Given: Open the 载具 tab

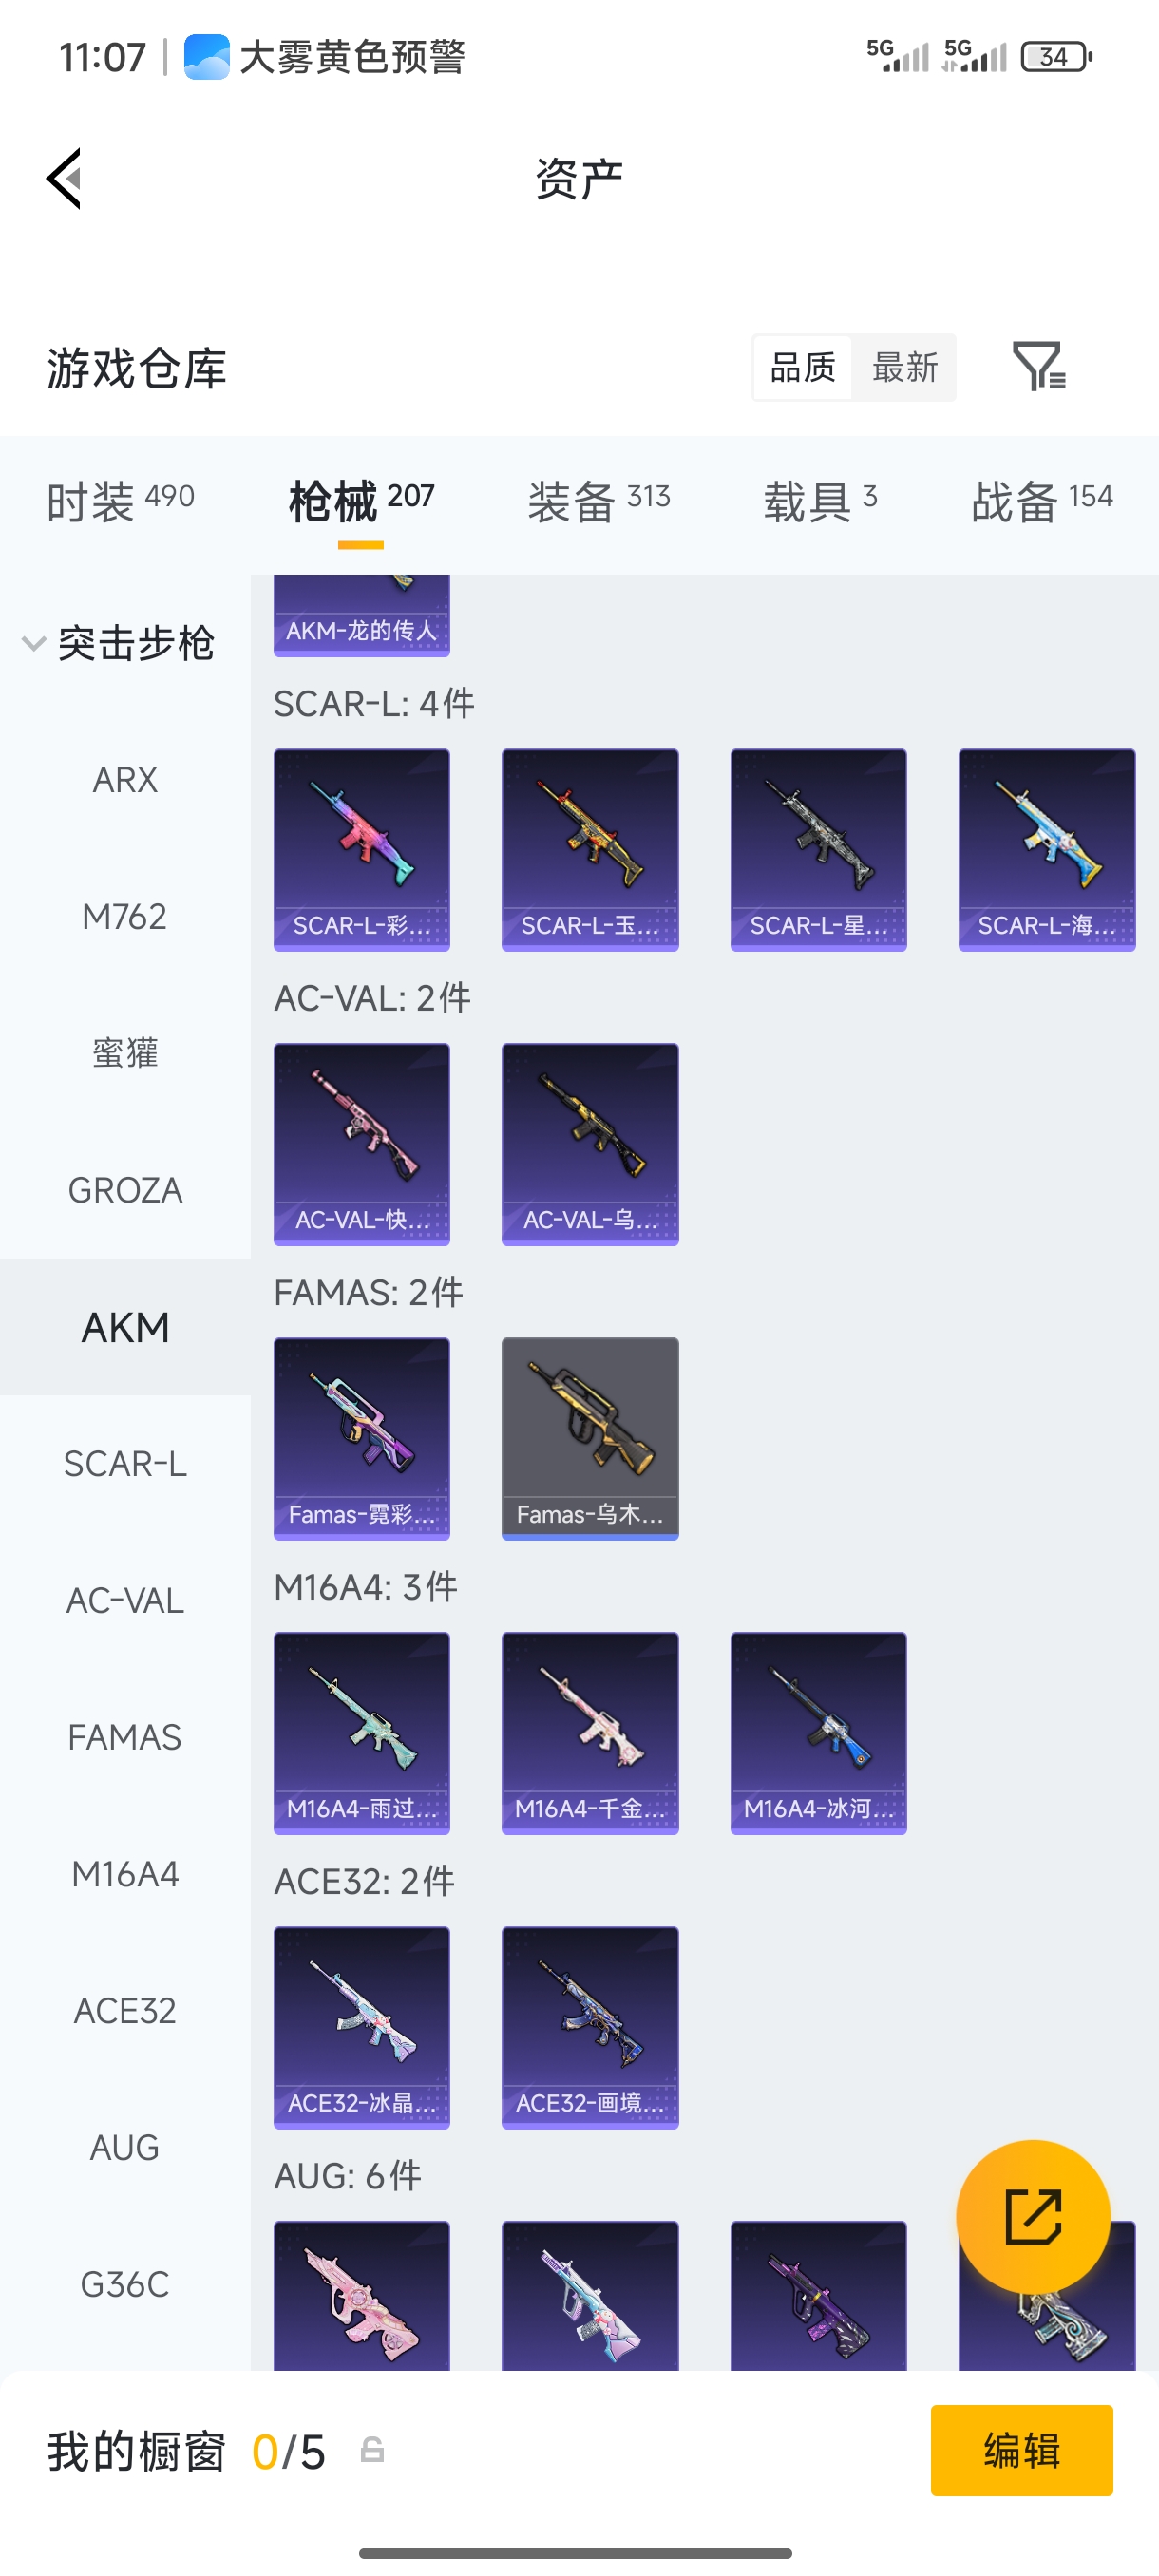Looking at the screenshot, I should tap(821, 500).
